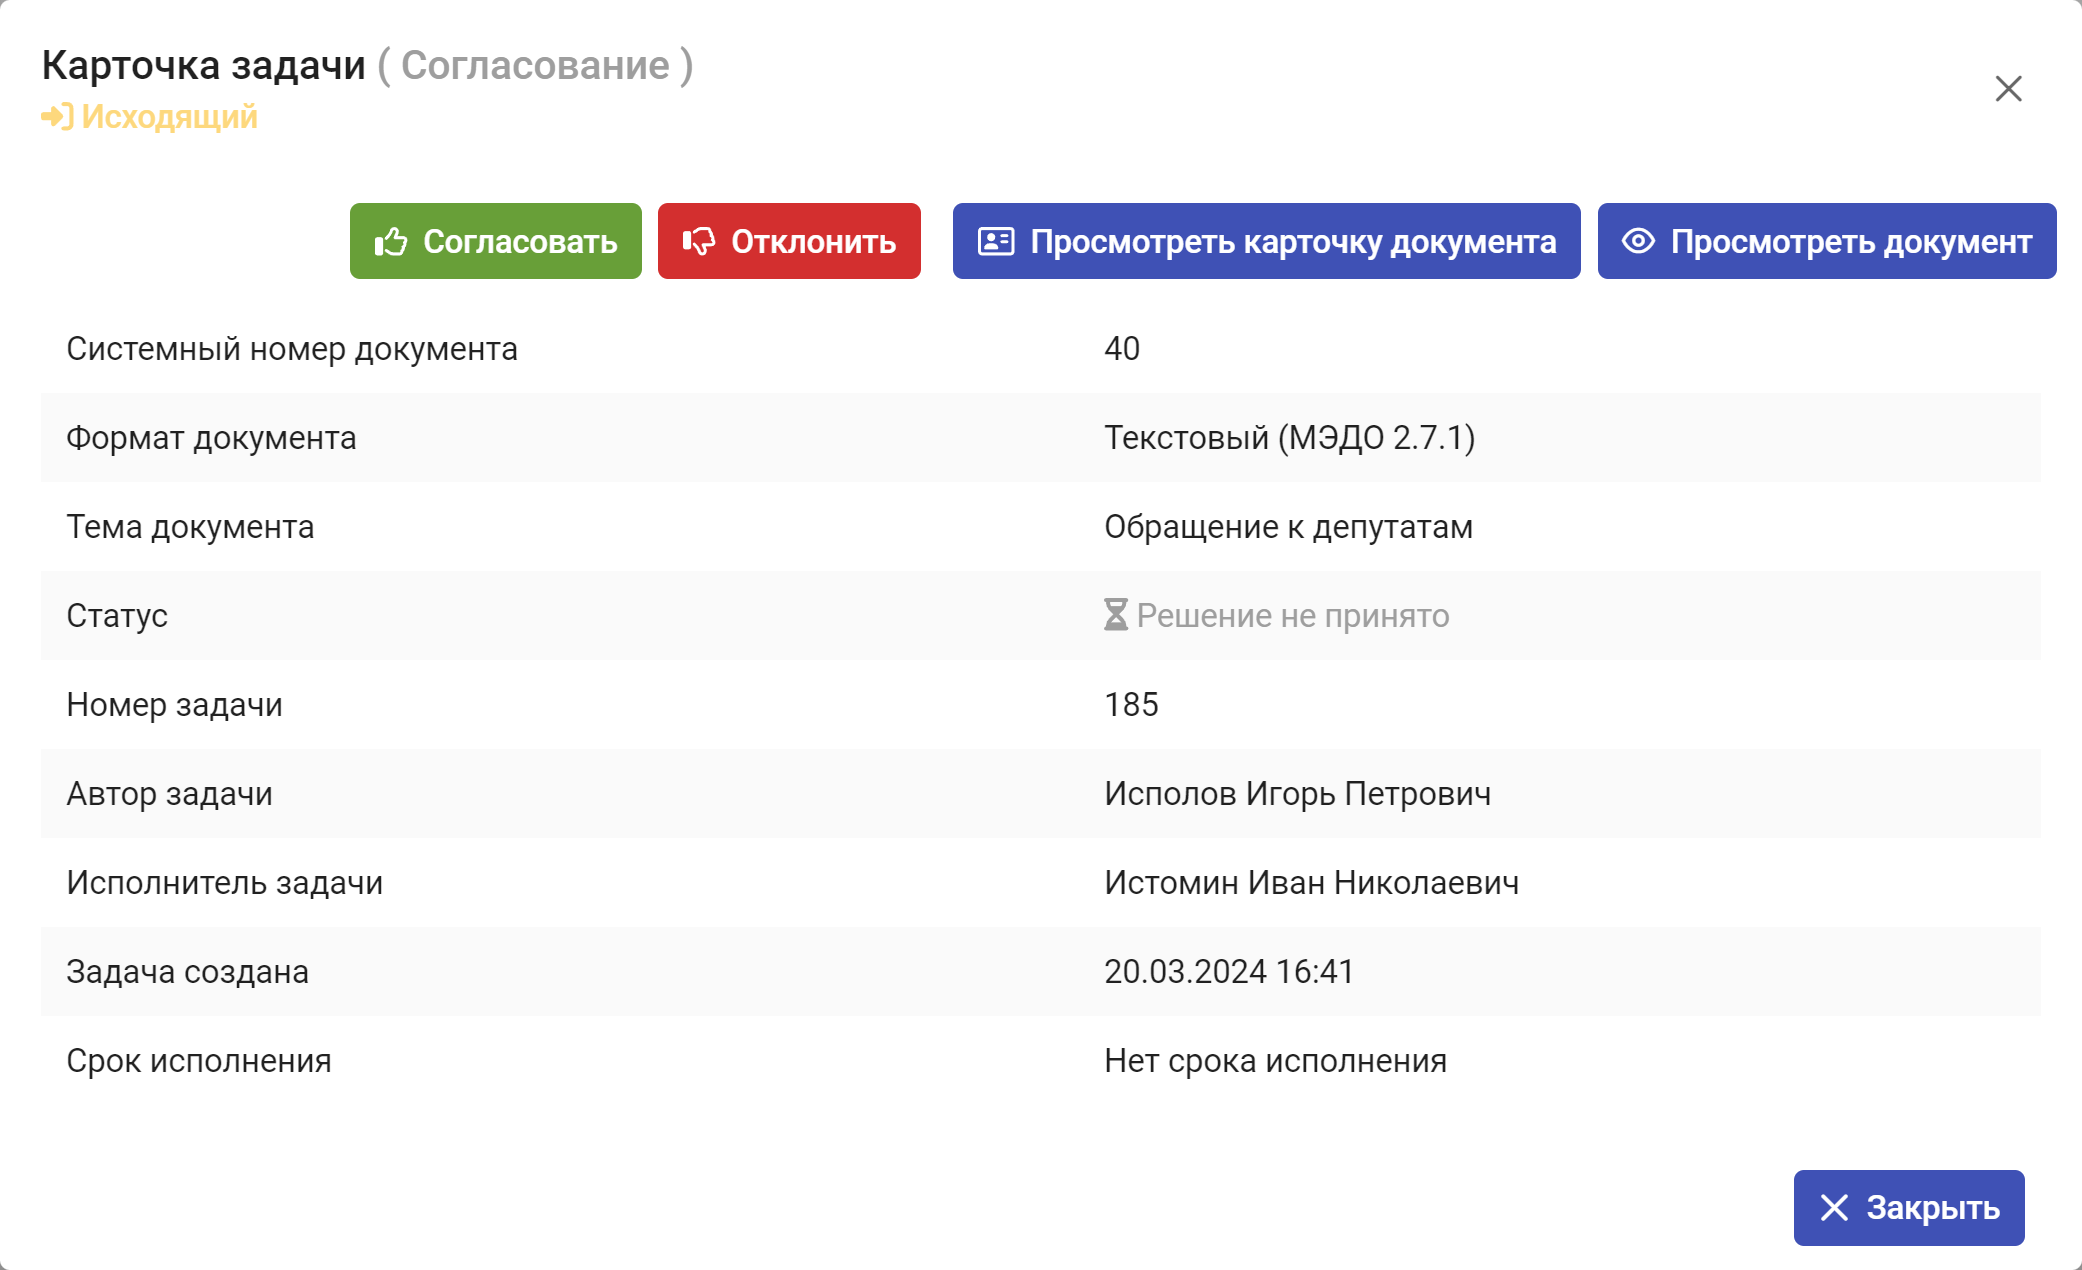The height and width of the screenshot is (1270, 2082).
Task: Select value Текстовый (МЭДО 2.7.1)
Action: 1290,438
